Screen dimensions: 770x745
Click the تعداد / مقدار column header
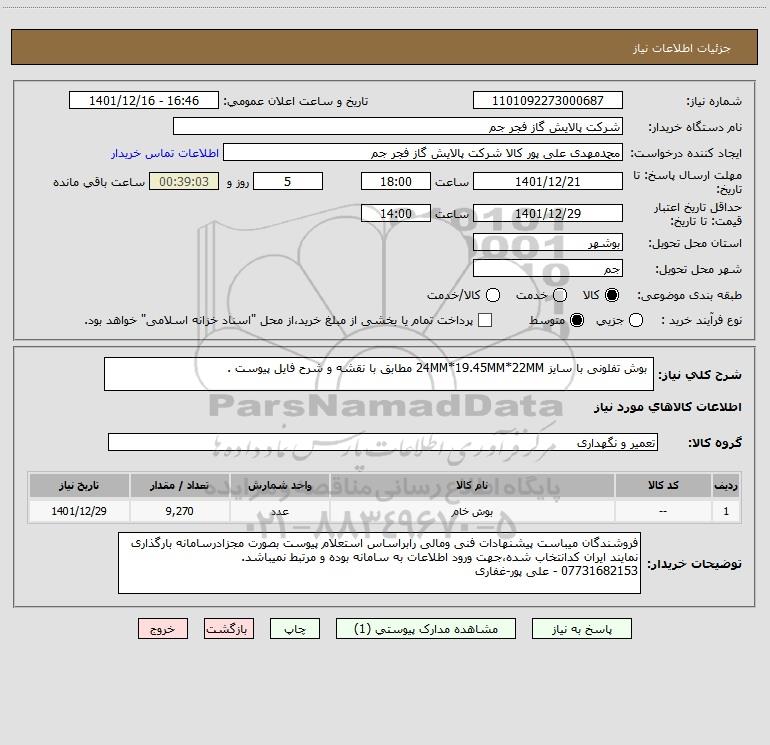[x=179, y=485]
